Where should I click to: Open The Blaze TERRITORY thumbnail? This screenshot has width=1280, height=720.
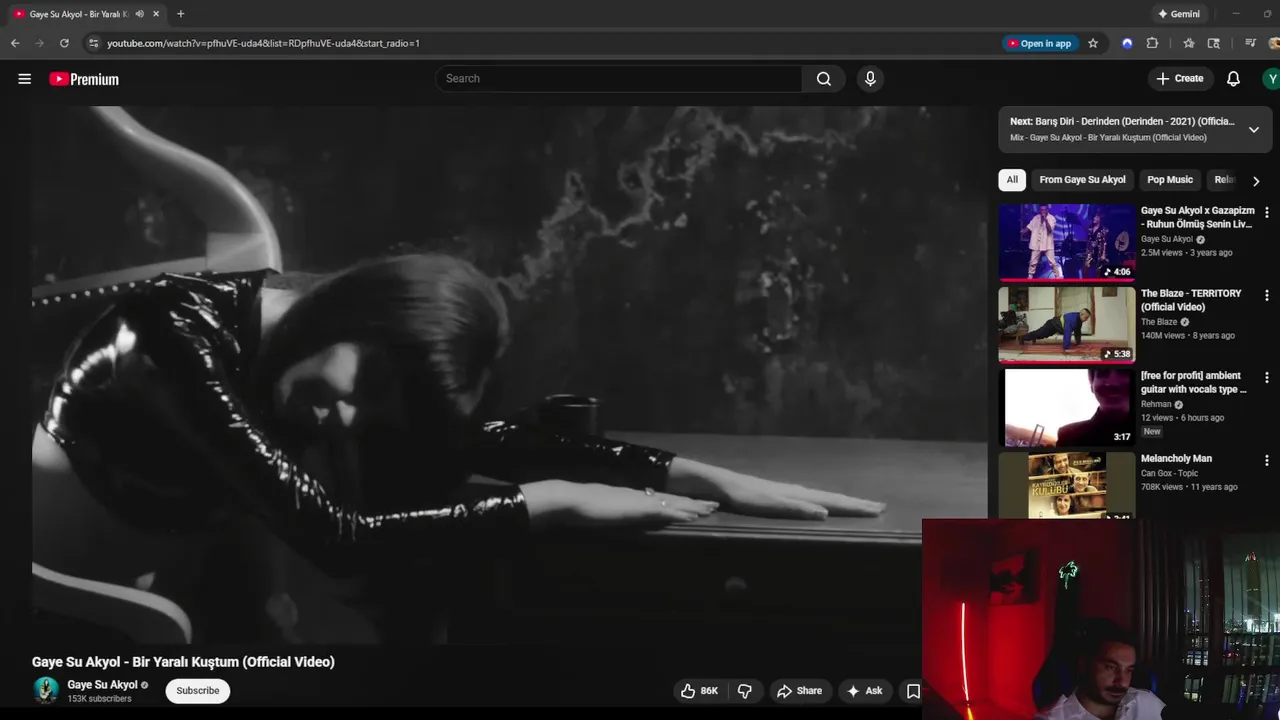tap(1067, 325)
